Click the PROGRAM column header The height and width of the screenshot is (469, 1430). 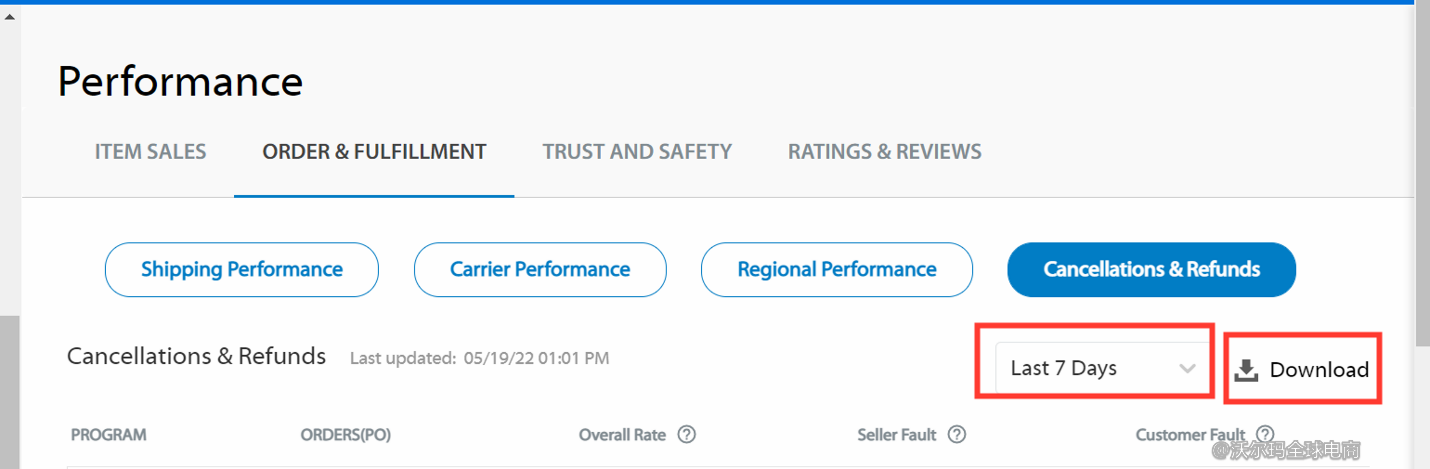point(108,435)
